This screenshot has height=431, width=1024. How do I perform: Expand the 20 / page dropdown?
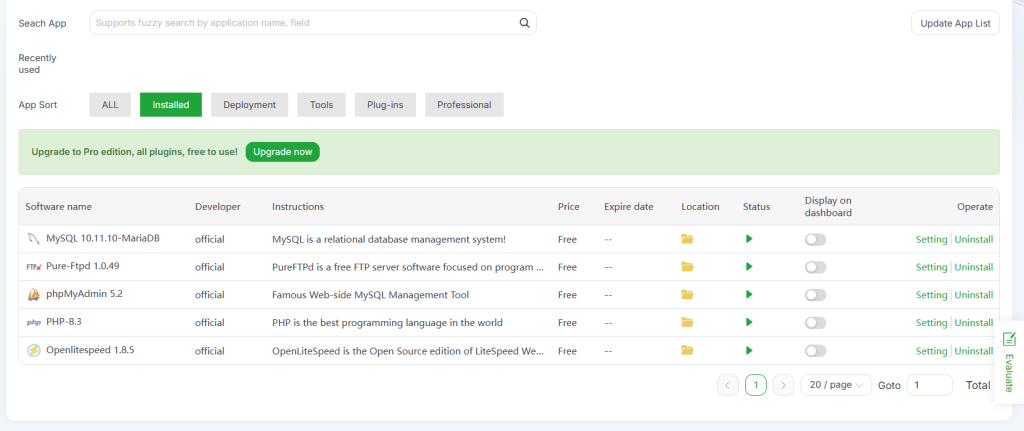pos(835,385)
